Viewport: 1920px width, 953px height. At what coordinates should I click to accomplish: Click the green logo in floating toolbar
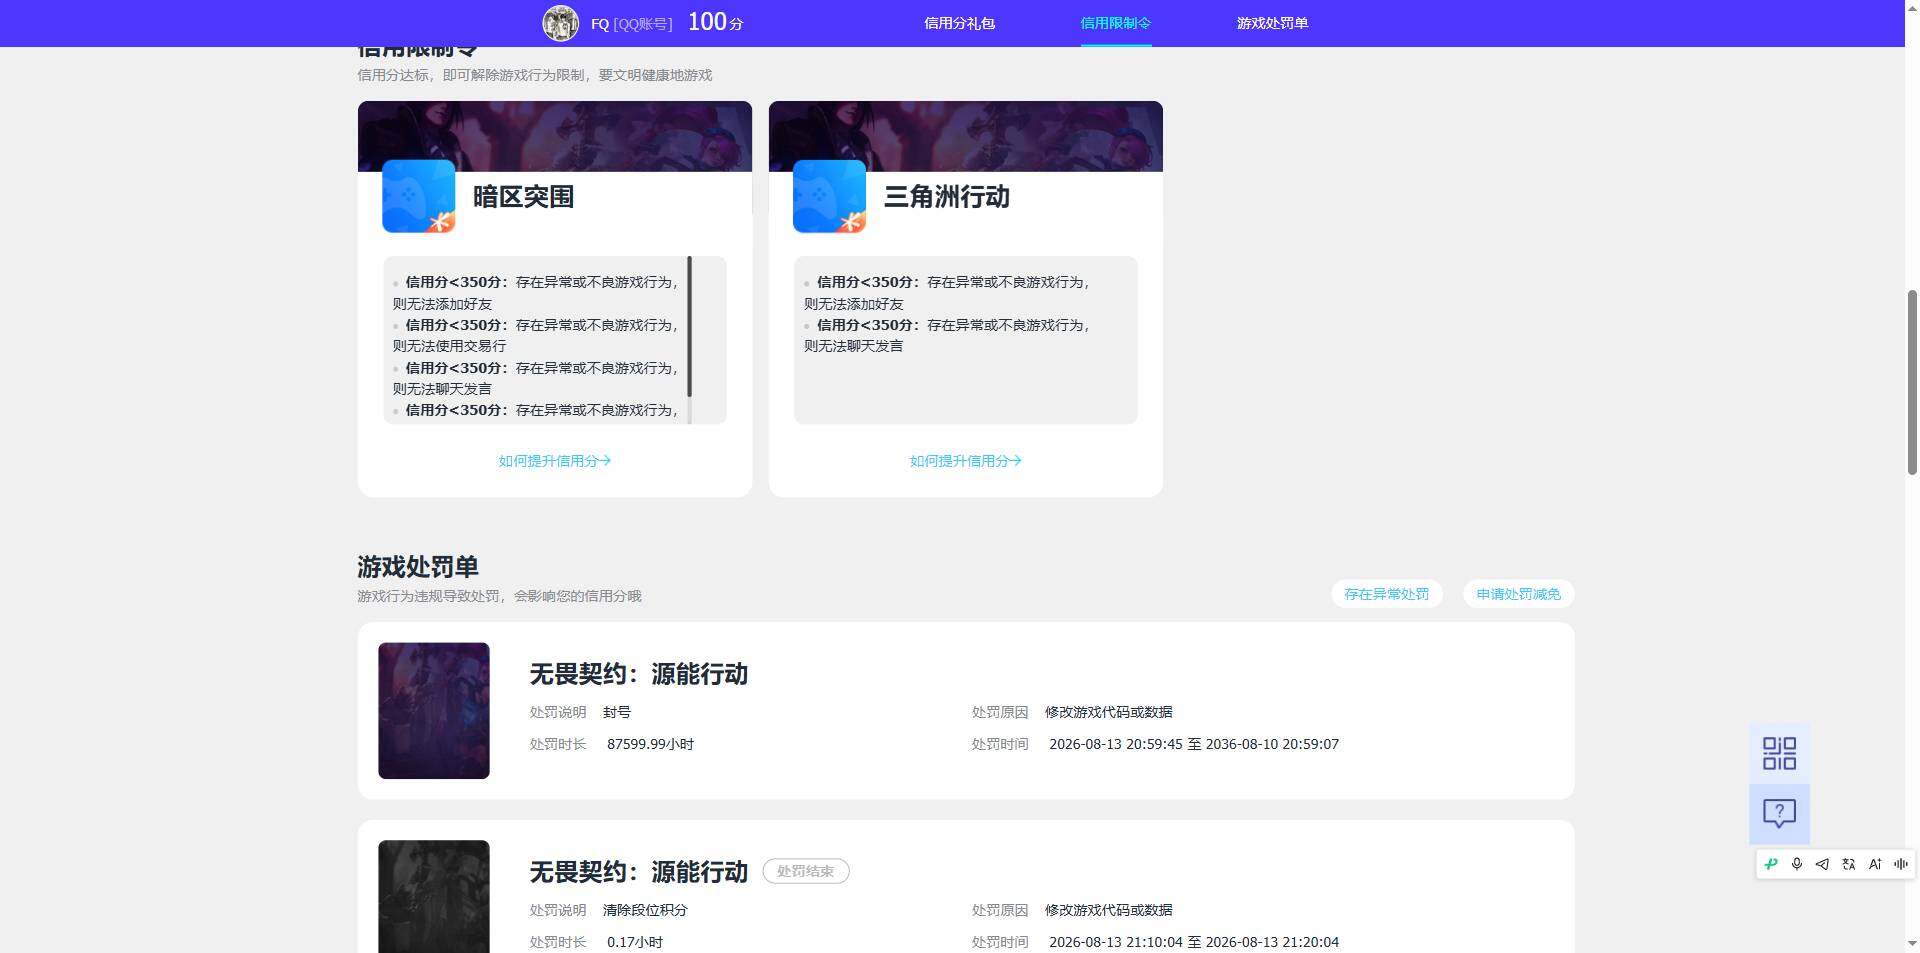coord(1771,864)
